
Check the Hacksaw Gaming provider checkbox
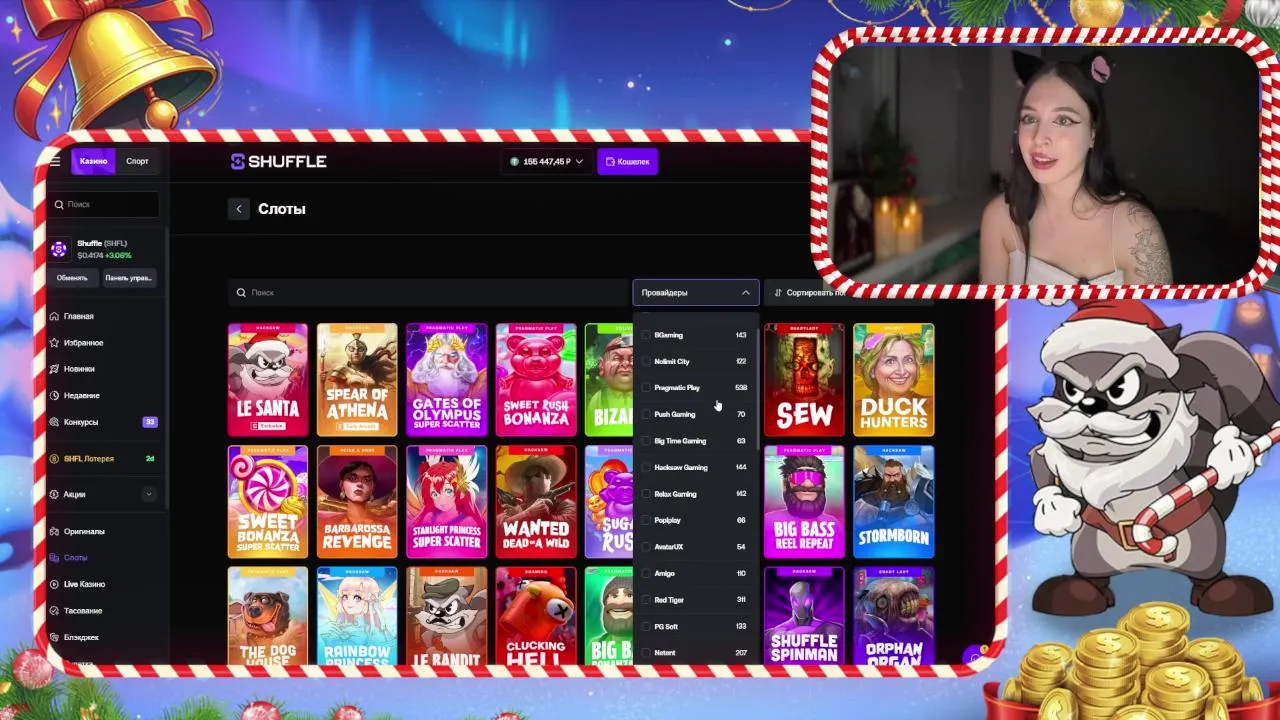coord(646,467)
